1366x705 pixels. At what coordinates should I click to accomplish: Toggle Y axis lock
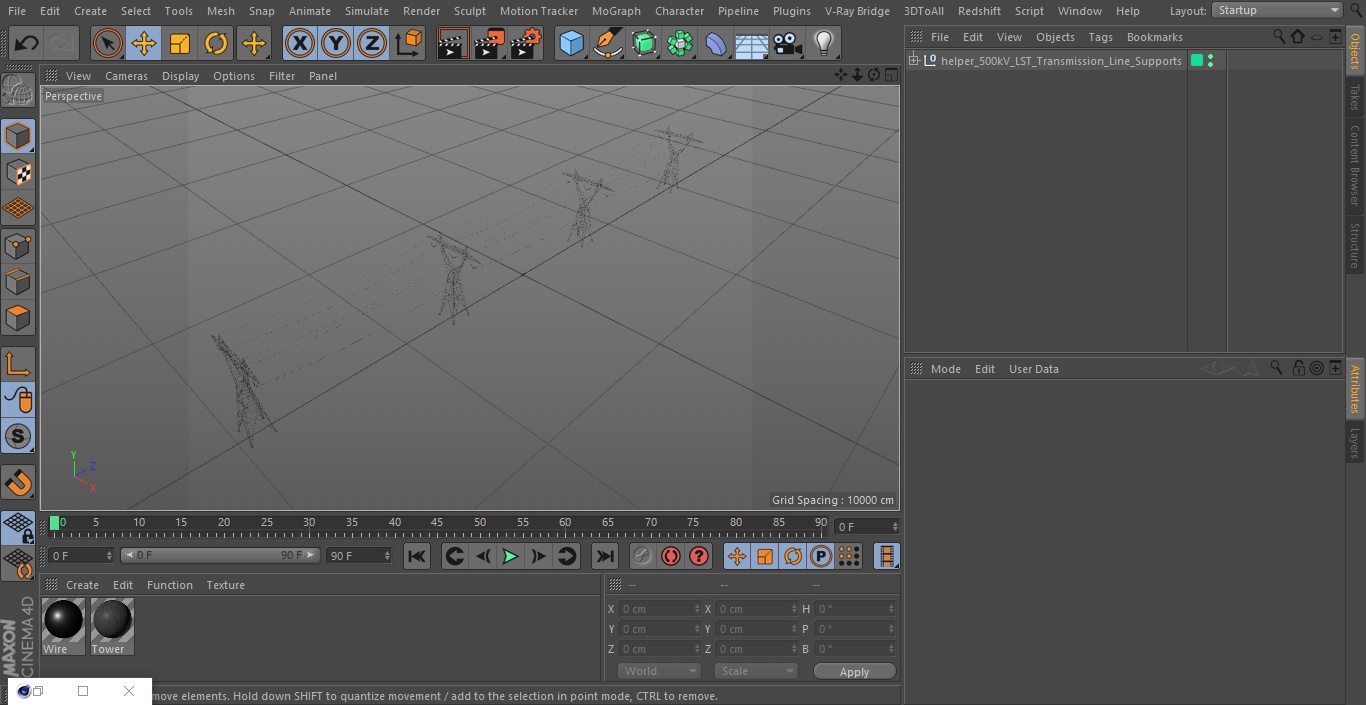click(x=336, y=44)
